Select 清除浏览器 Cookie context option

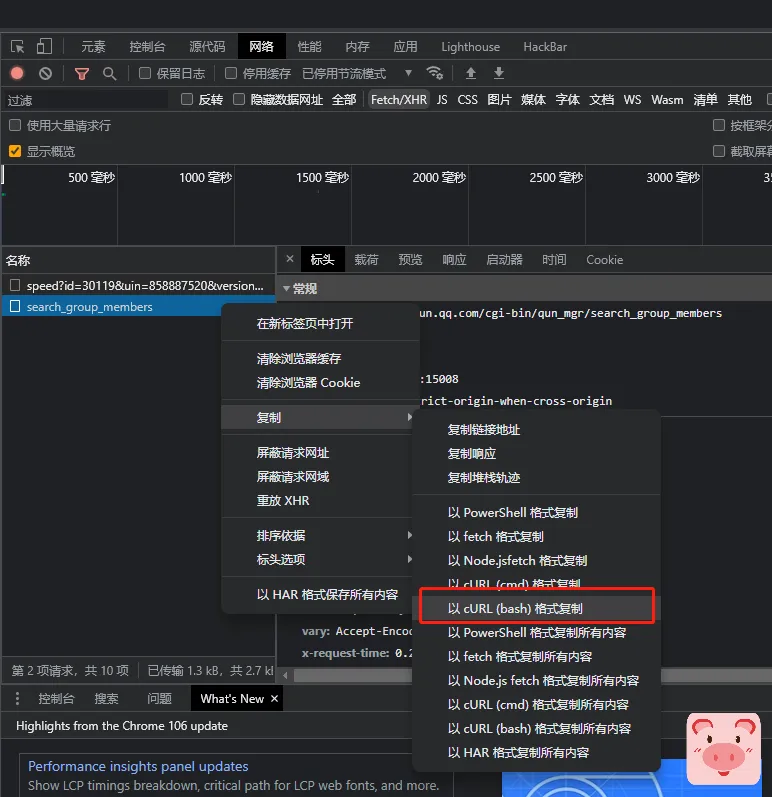tap(320, 382)
